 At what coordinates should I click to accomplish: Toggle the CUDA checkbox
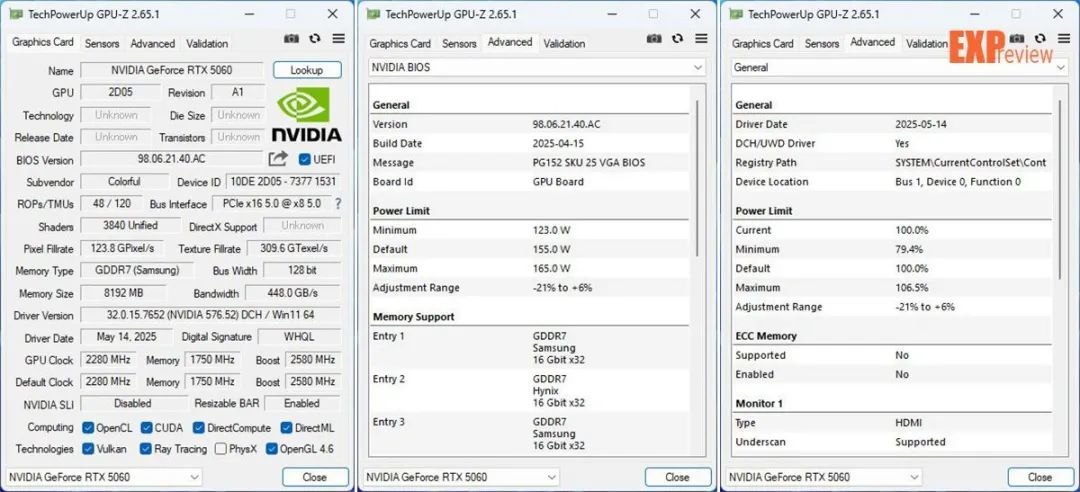click(x=147, y=428)
